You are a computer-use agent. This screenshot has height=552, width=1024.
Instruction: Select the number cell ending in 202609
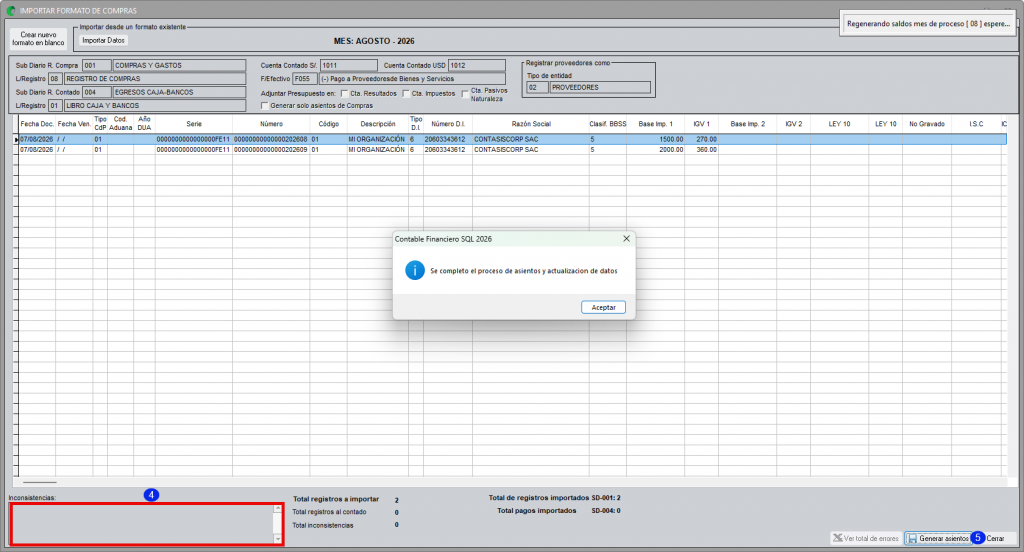pyautogui.click(x=271, y=150)
